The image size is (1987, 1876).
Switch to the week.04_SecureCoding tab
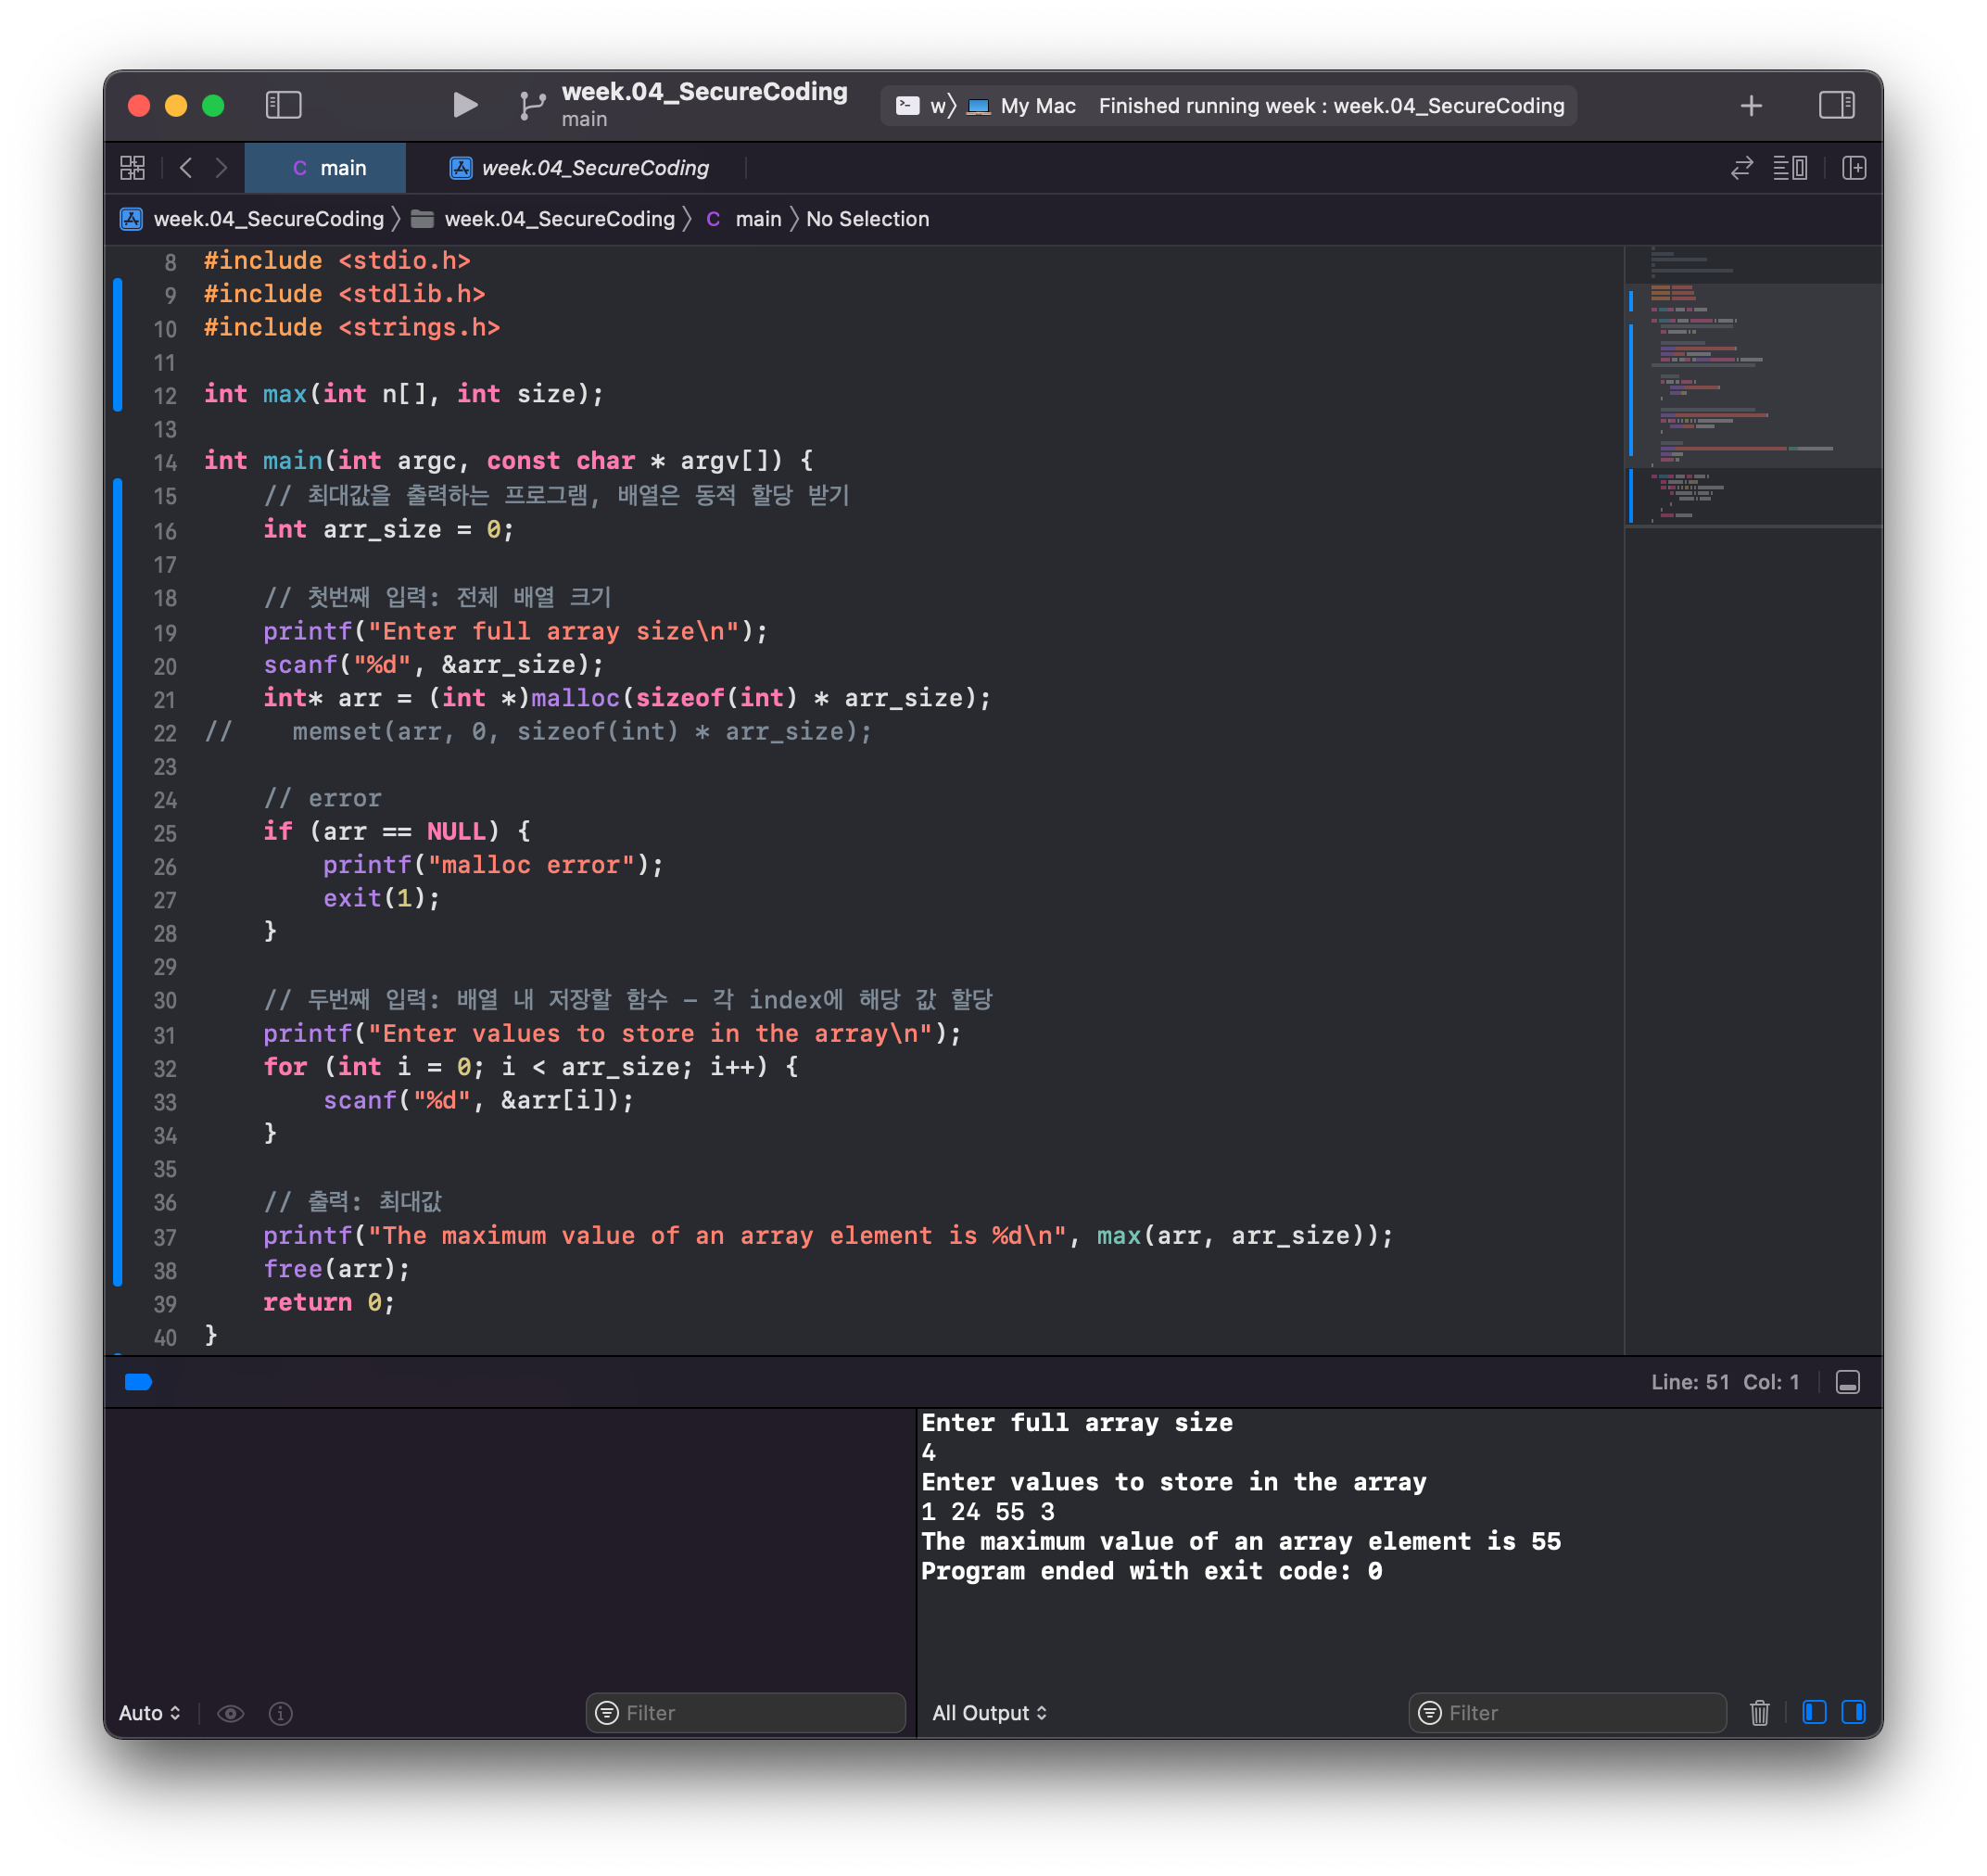pyautogui.click(x=594, y=168)
